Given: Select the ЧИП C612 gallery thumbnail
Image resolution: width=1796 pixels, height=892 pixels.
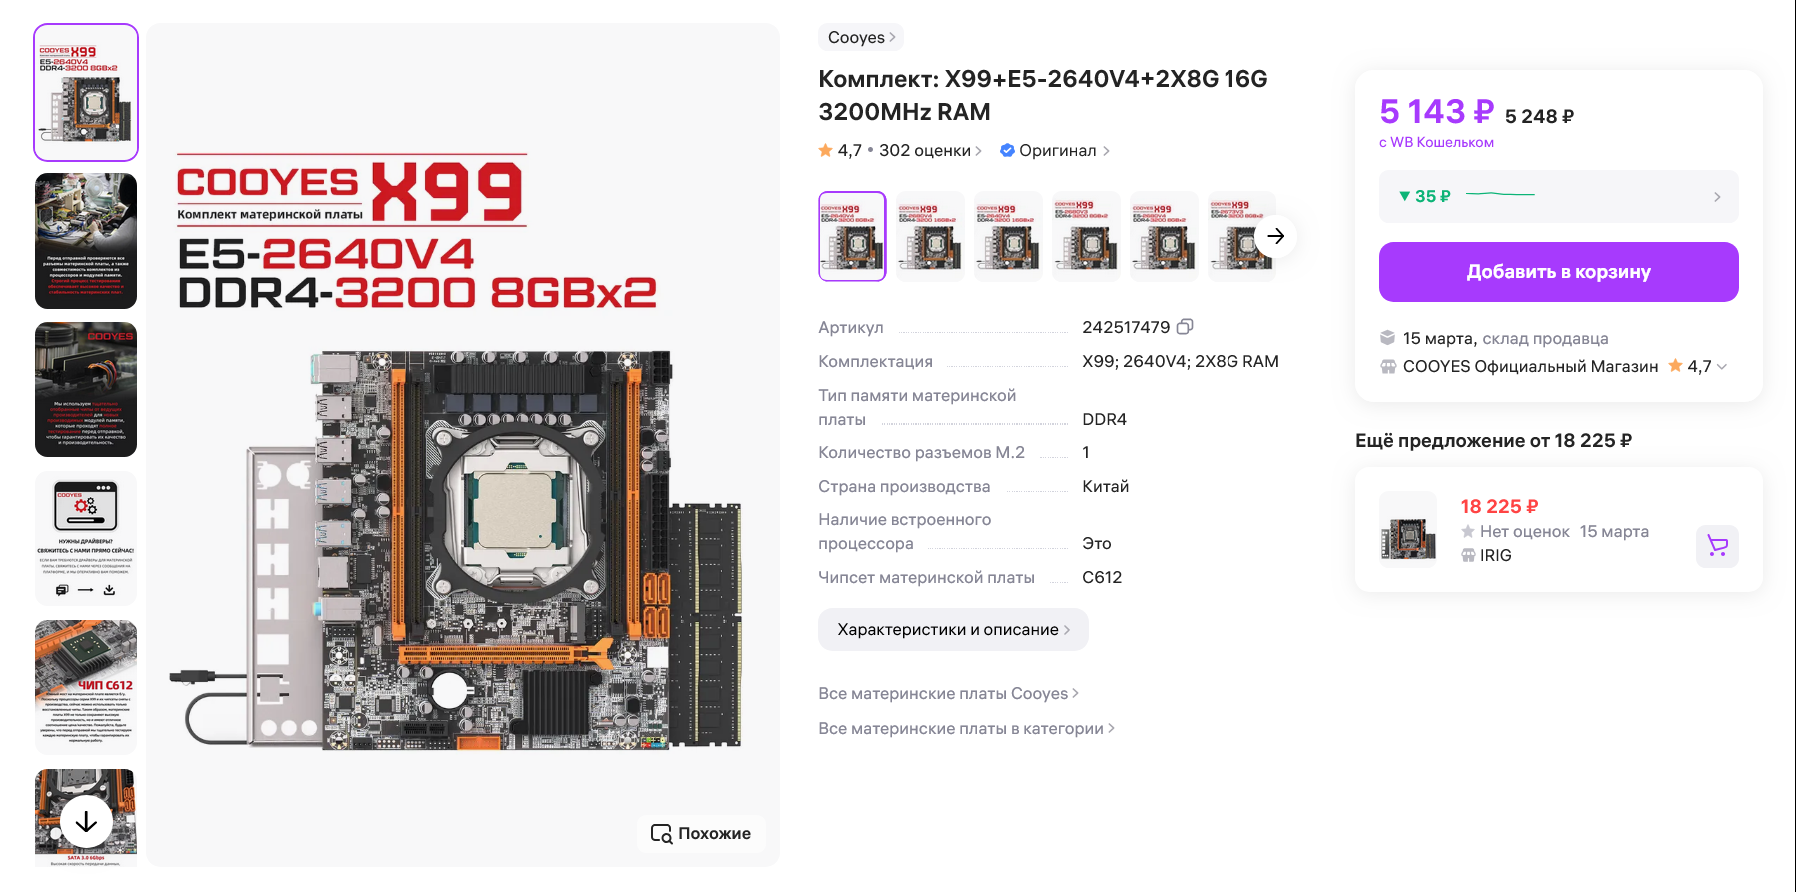Looking at the screenshot, I should (86, 687).
